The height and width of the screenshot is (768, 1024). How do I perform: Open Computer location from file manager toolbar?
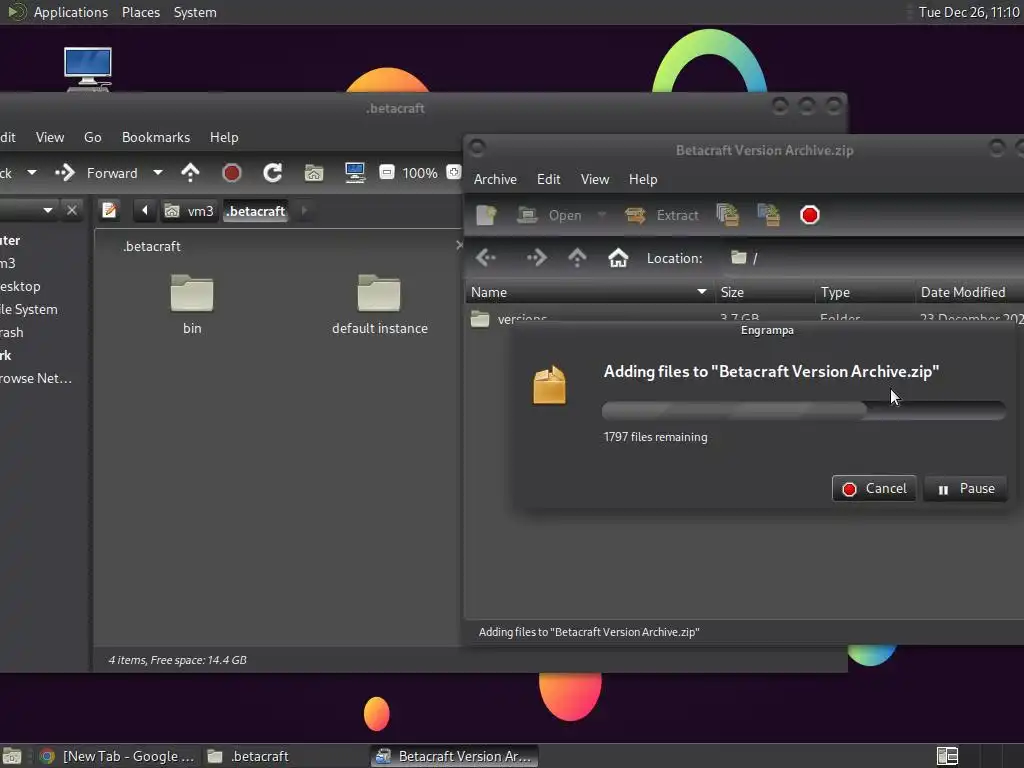click(x=355, y=173)
